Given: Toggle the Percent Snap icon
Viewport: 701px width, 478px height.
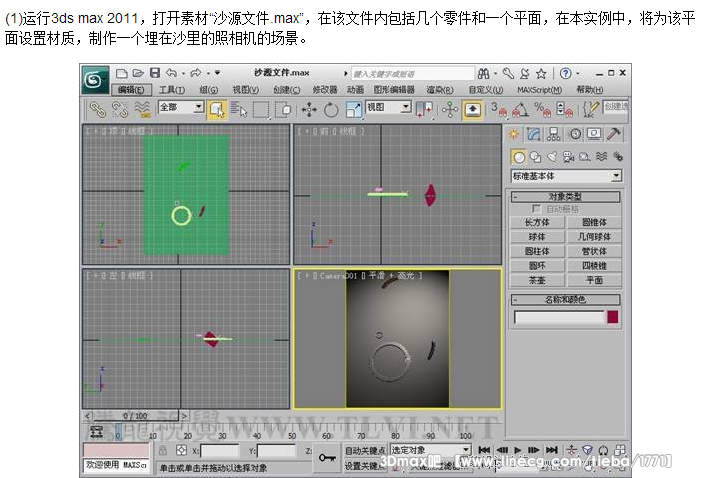Looking at the screenshot, I should 543,110.
